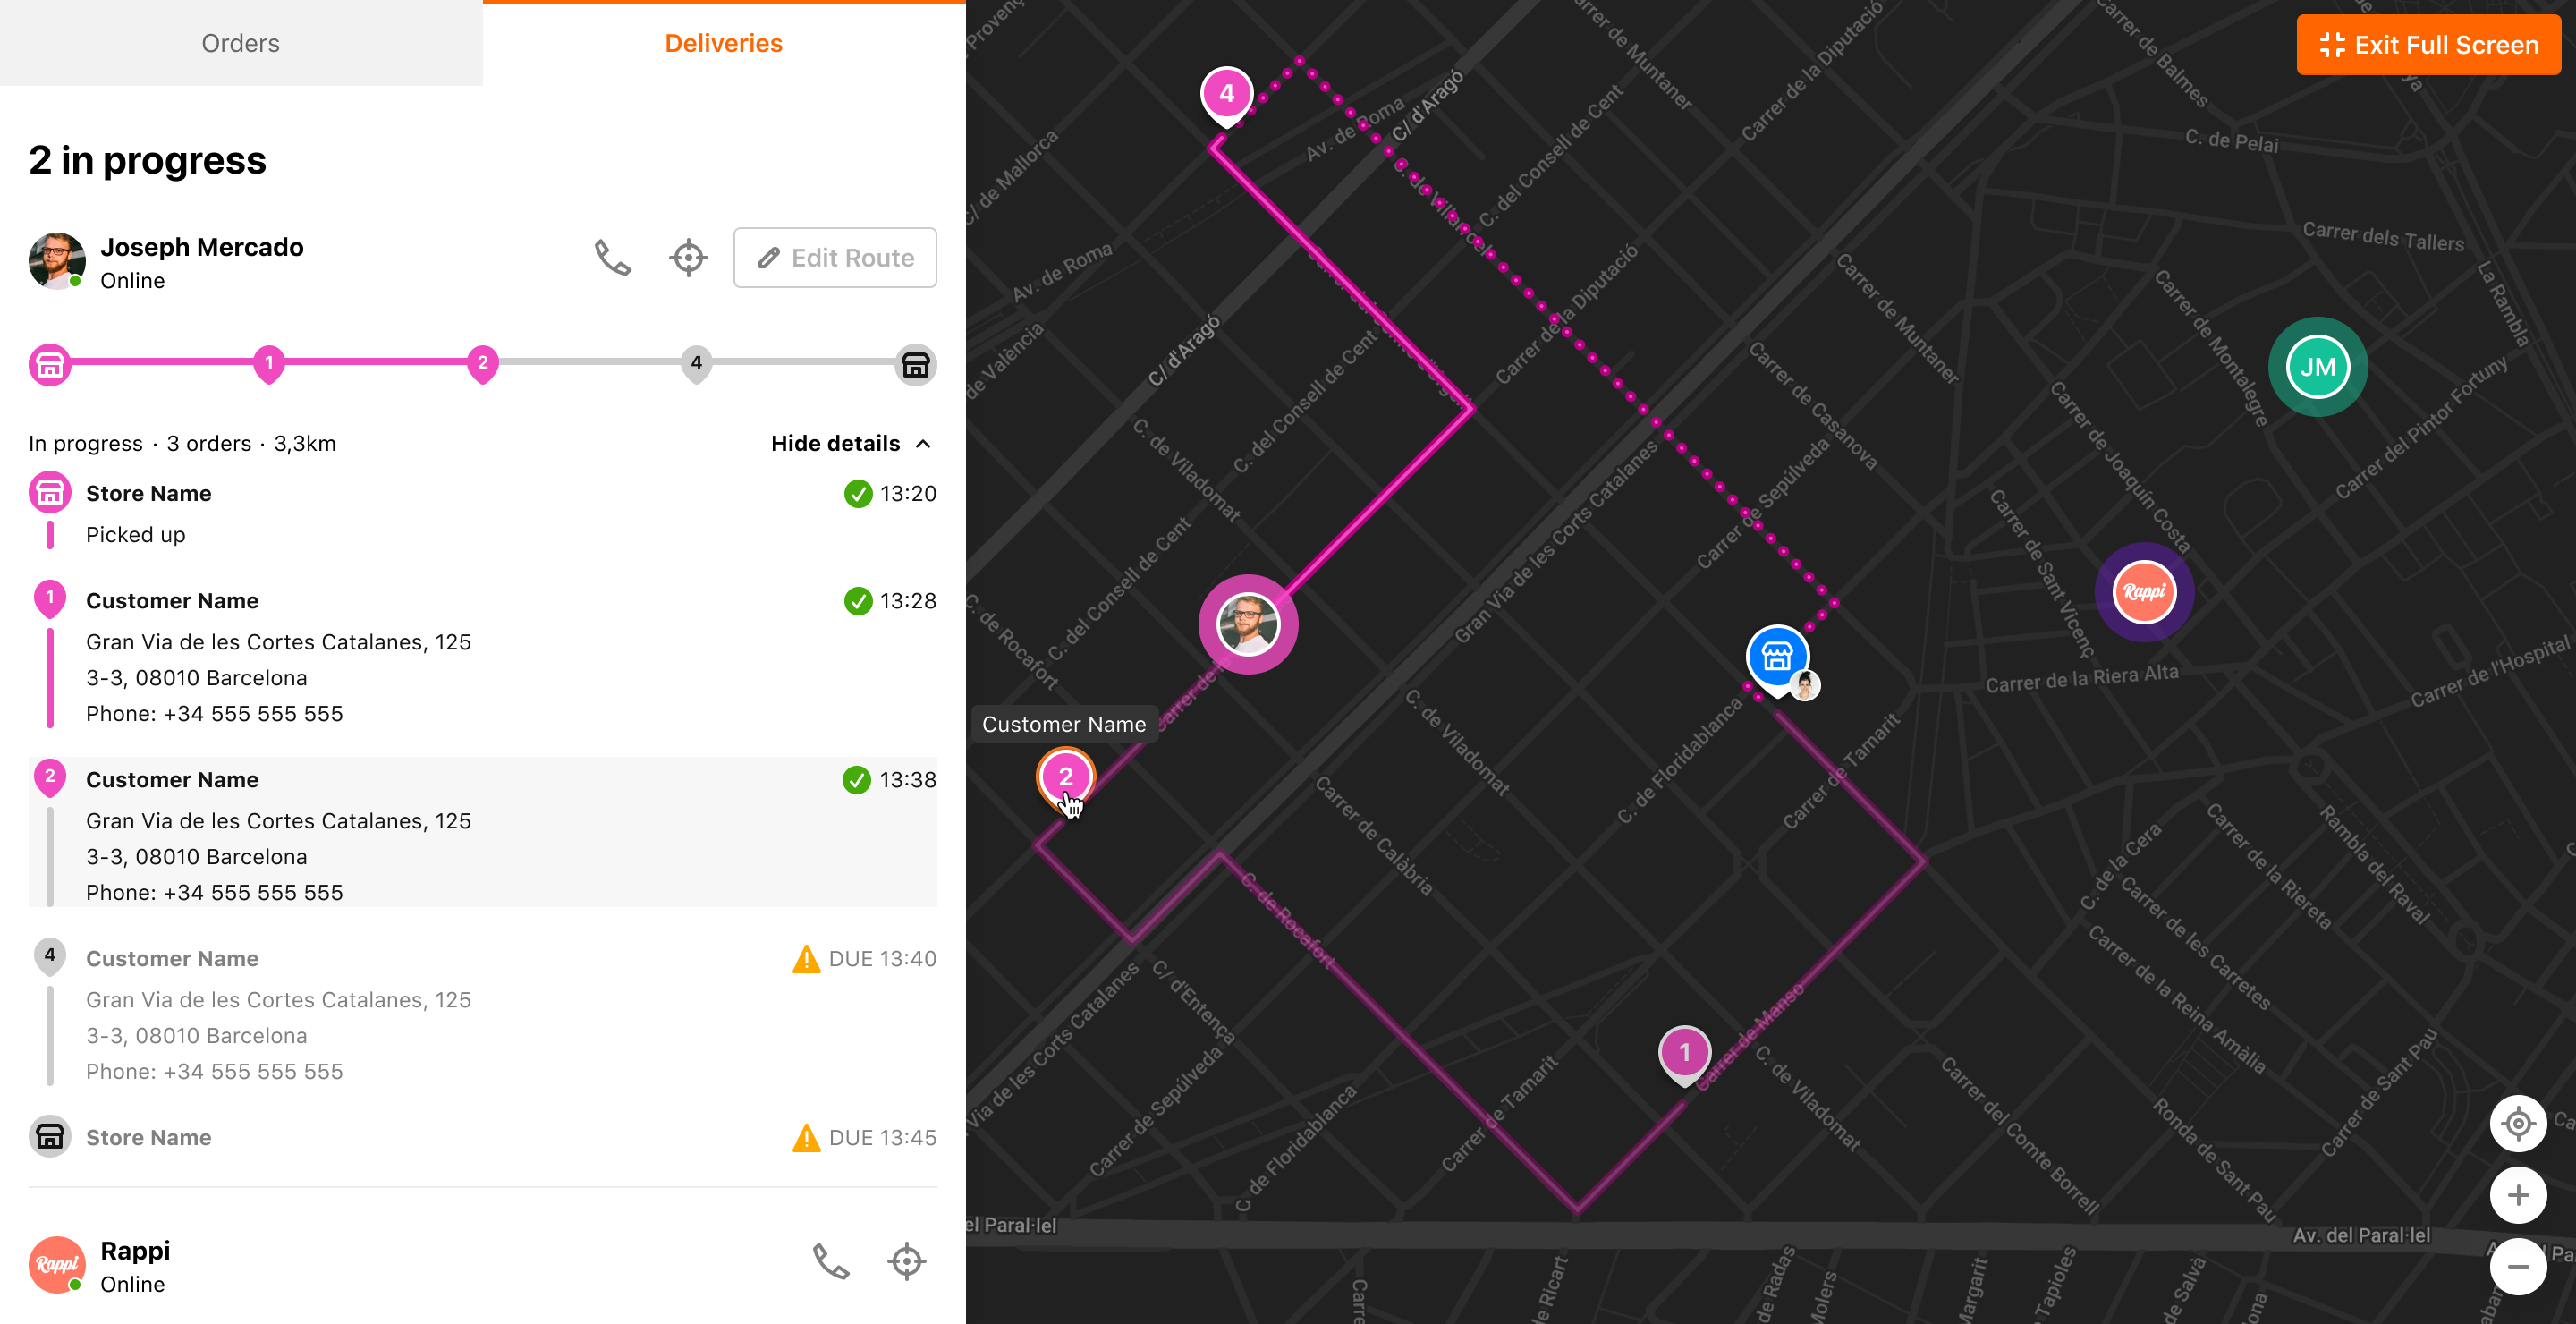Click Exit Full Screen button
Screen dimensions: 2576x1324
pos(2428,45)
